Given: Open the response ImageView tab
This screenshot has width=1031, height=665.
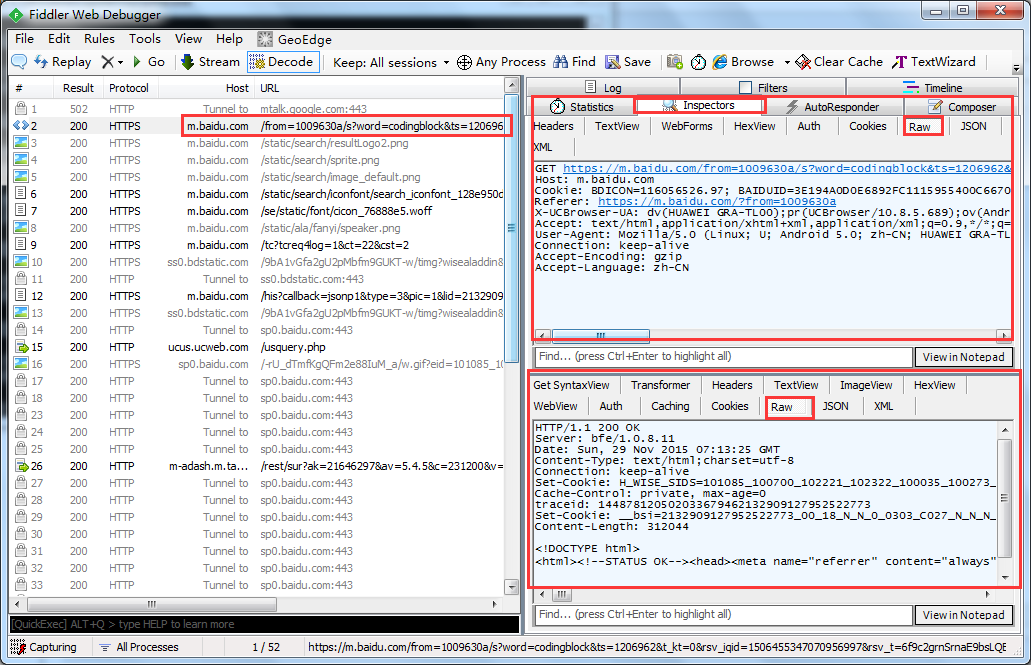Looking at the screenshot, I should 866,385.
